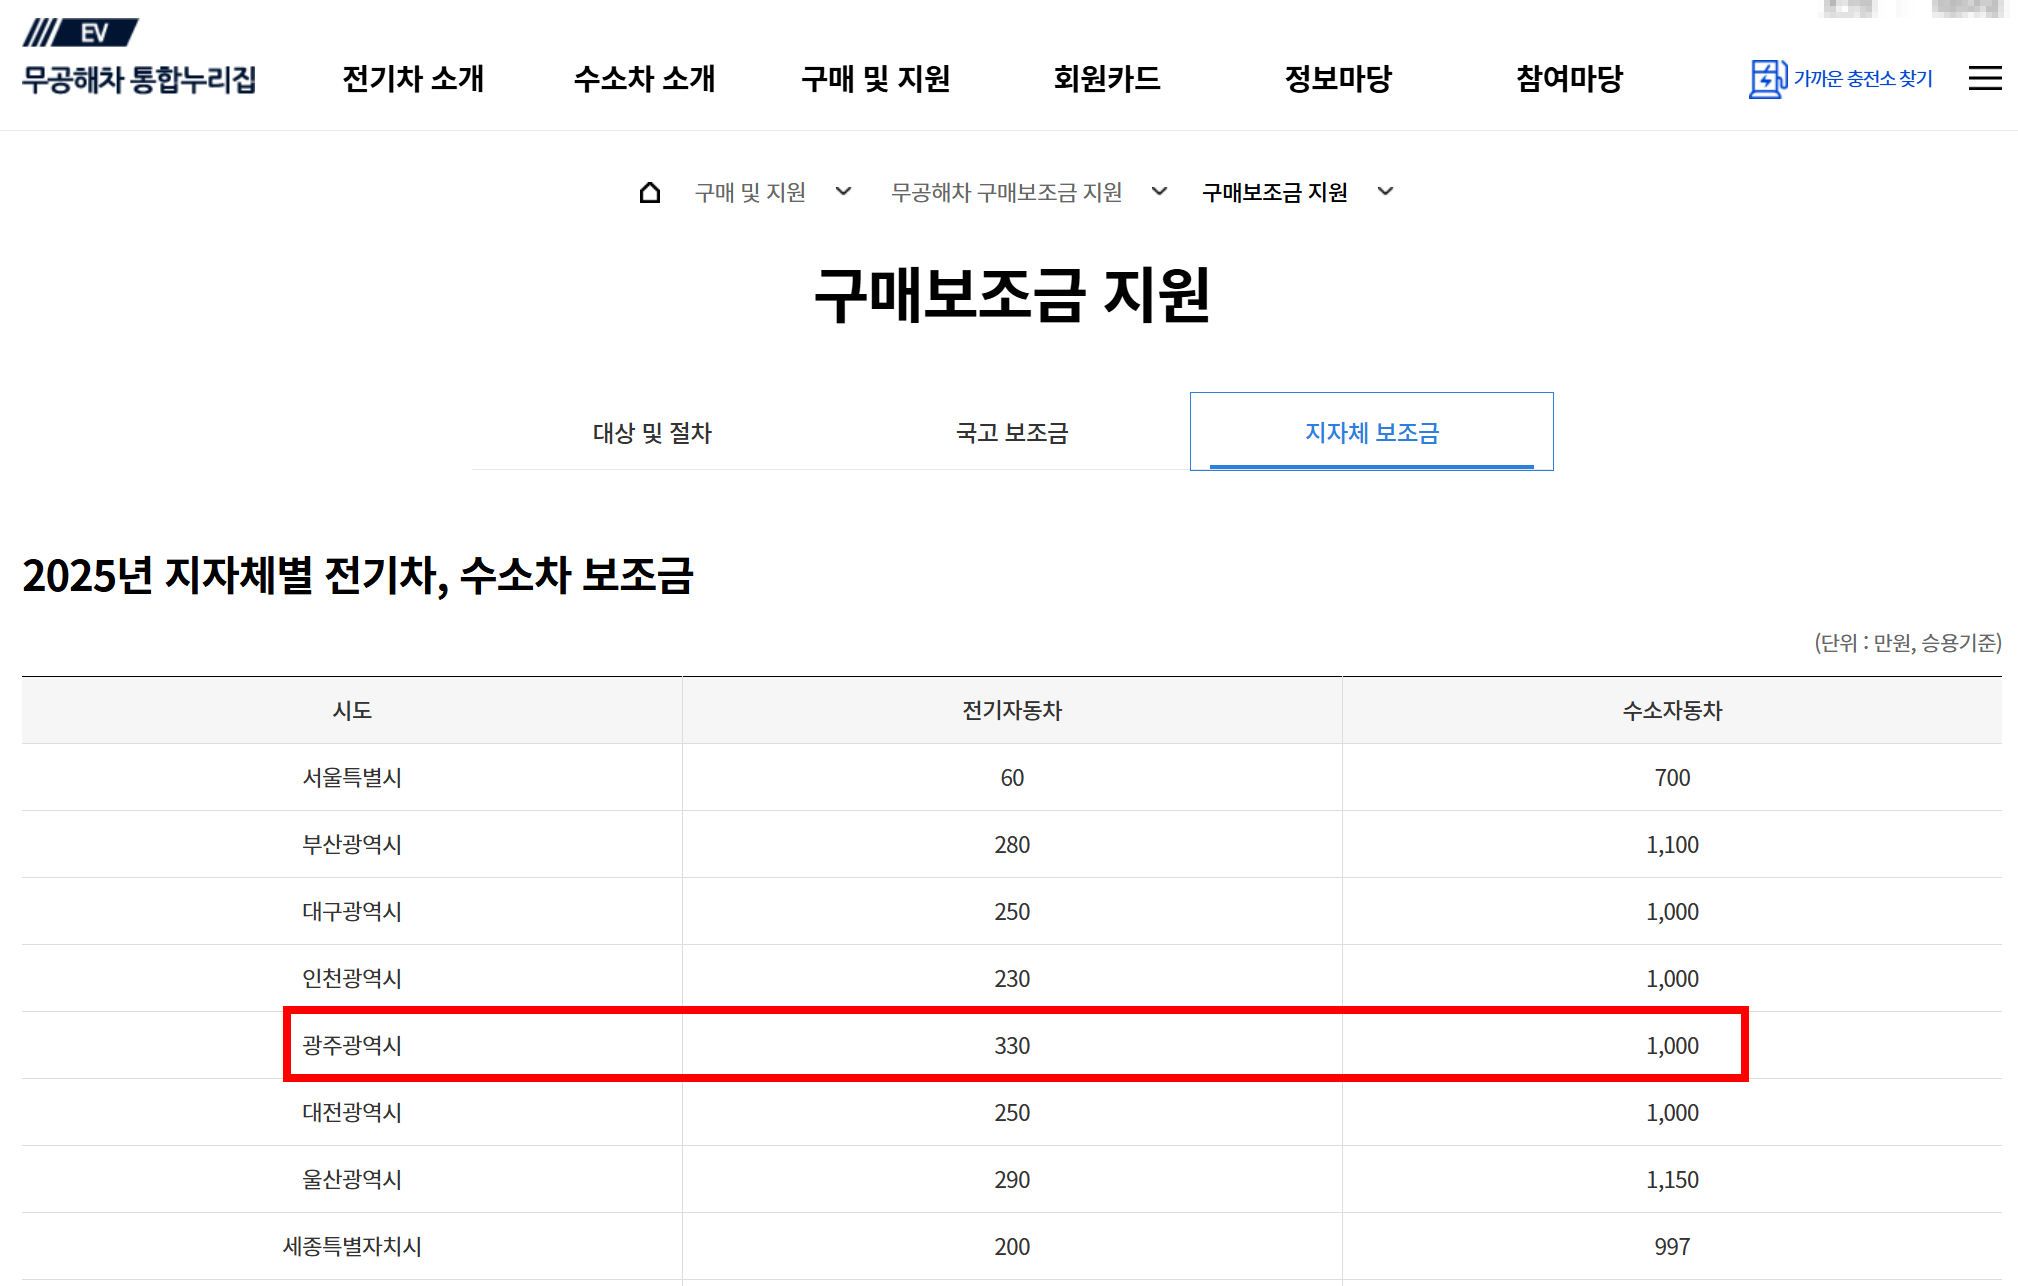Click the 광주광역시 row cell

point(352,1045)
